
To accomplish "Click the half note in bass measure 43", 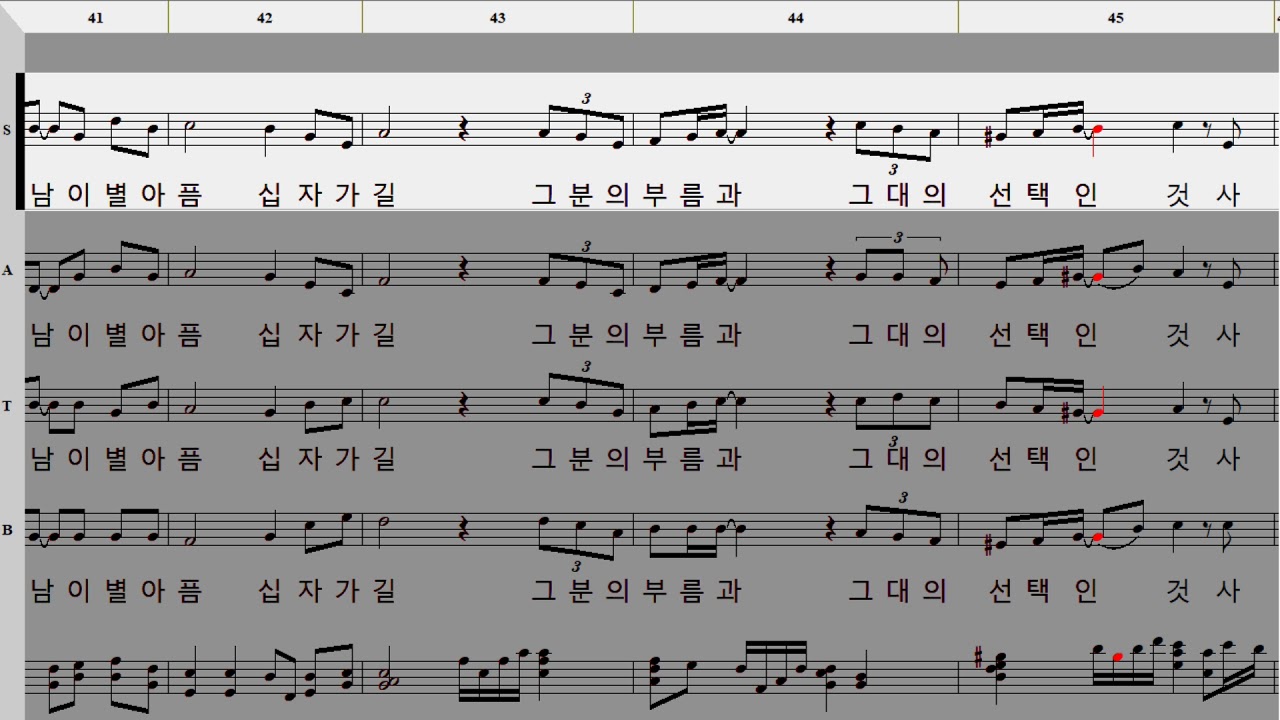I will pyautogui.click(x=386, y=520).
